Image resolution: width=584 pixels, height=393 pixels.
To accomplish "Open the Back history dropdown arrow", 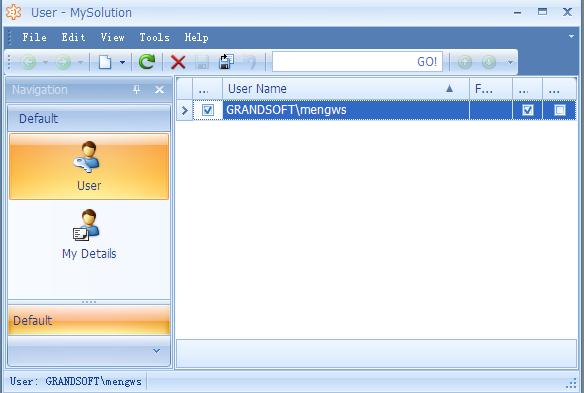I will point(45,62).
